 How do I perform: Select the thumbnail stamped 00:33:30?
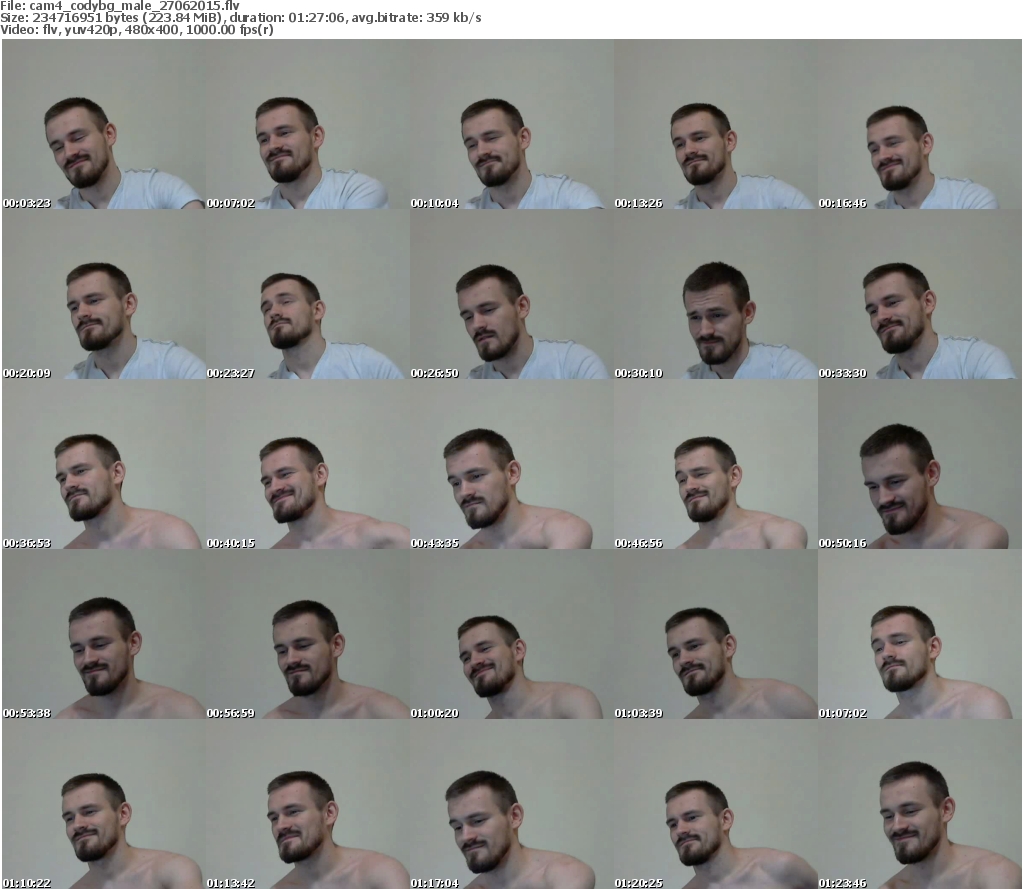[x=920, y=294]
